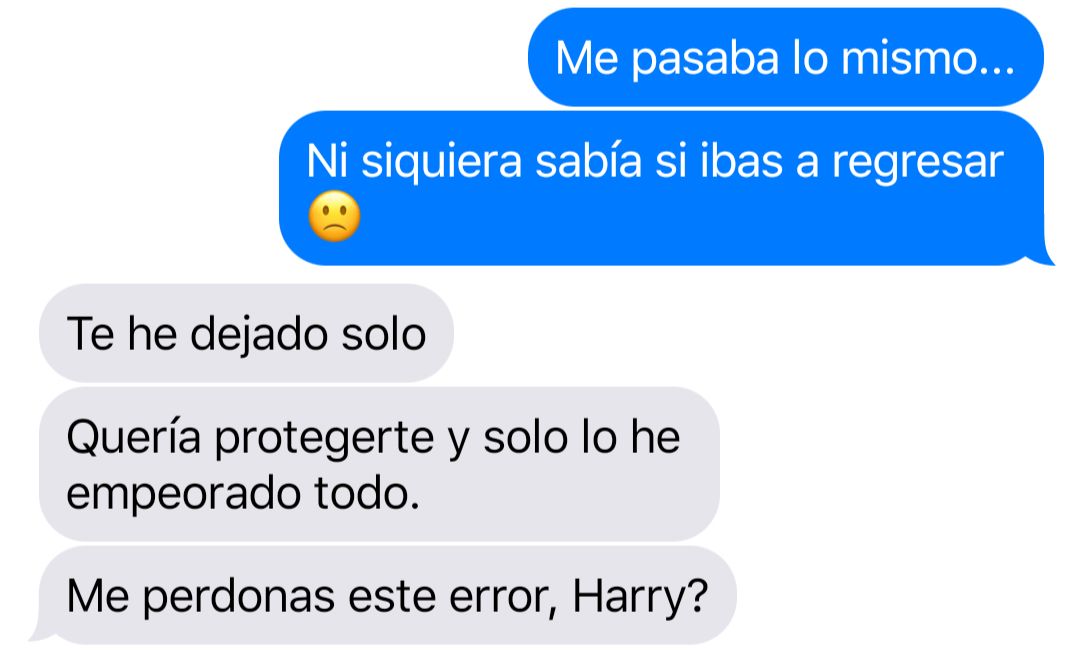
Task: Click the word "siquiera" in the blue message
Action: [442, 162]
